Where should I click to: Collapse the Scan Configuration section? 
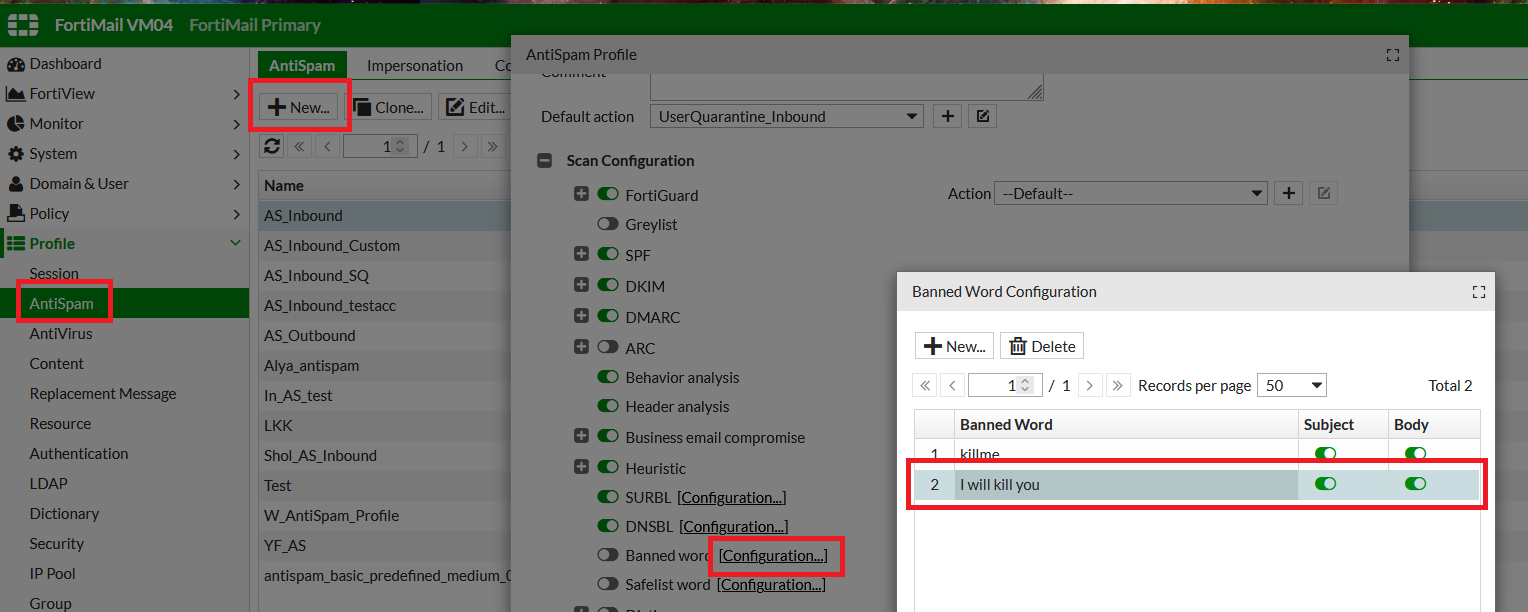[x=545, y=160]
